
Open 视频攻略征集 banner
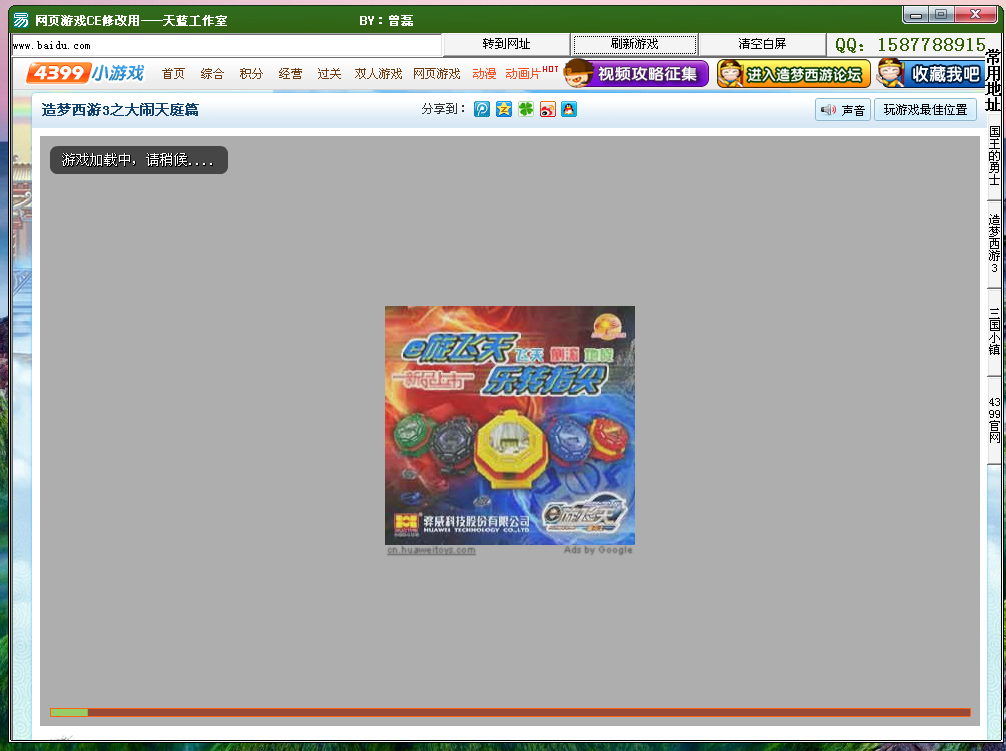coord(637,73)
